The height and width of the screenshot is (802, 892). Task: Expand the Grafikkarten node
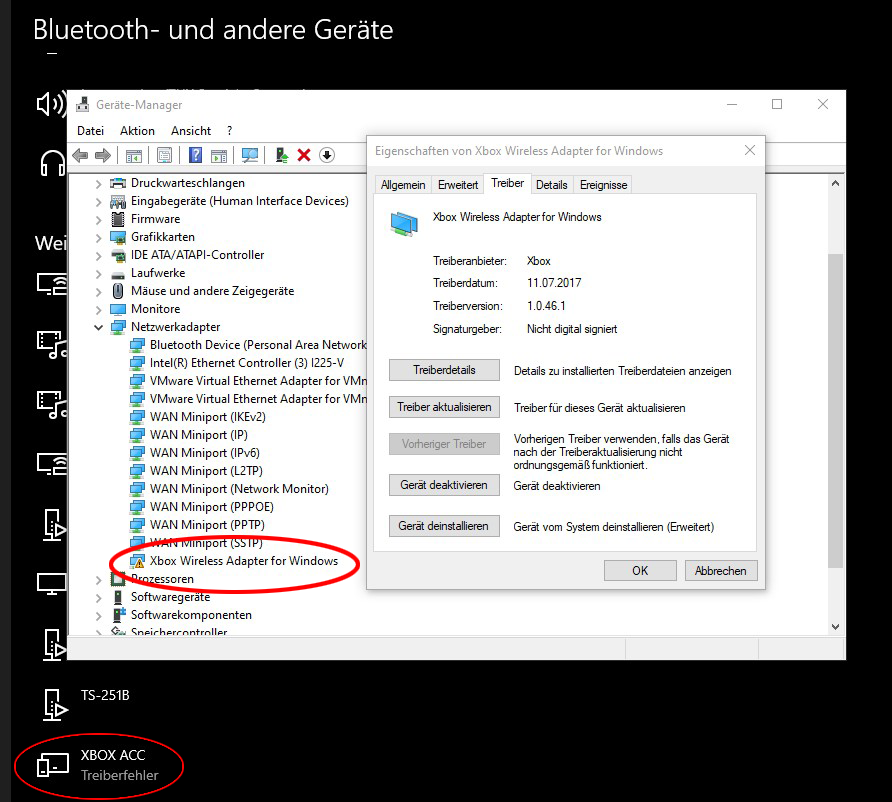coord(98,238)
